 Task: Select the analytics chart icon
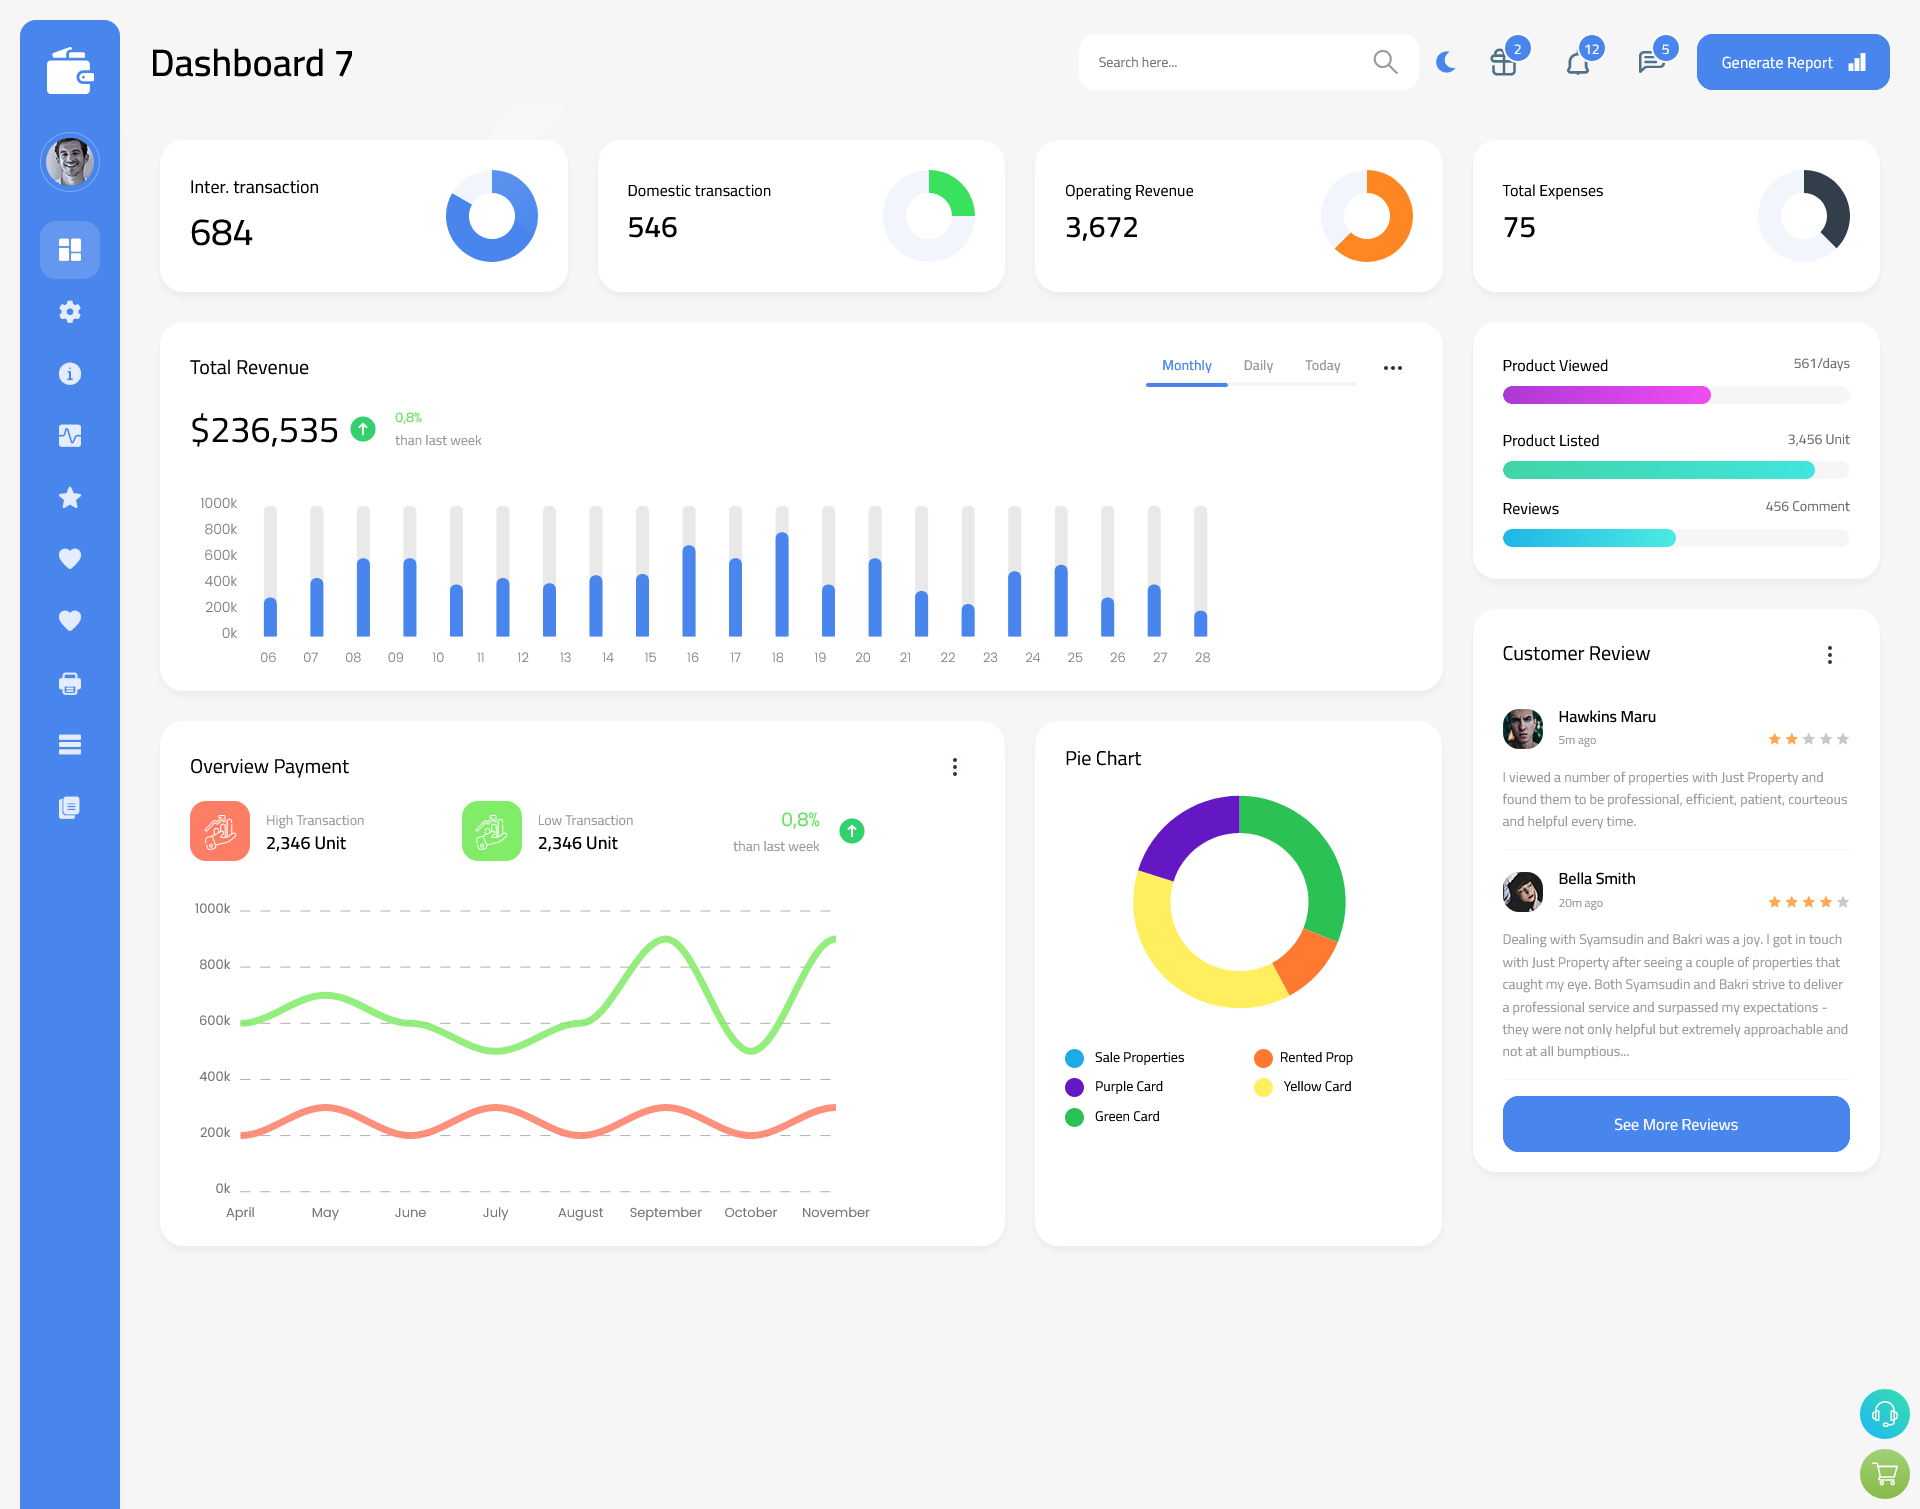pos(70,436)
